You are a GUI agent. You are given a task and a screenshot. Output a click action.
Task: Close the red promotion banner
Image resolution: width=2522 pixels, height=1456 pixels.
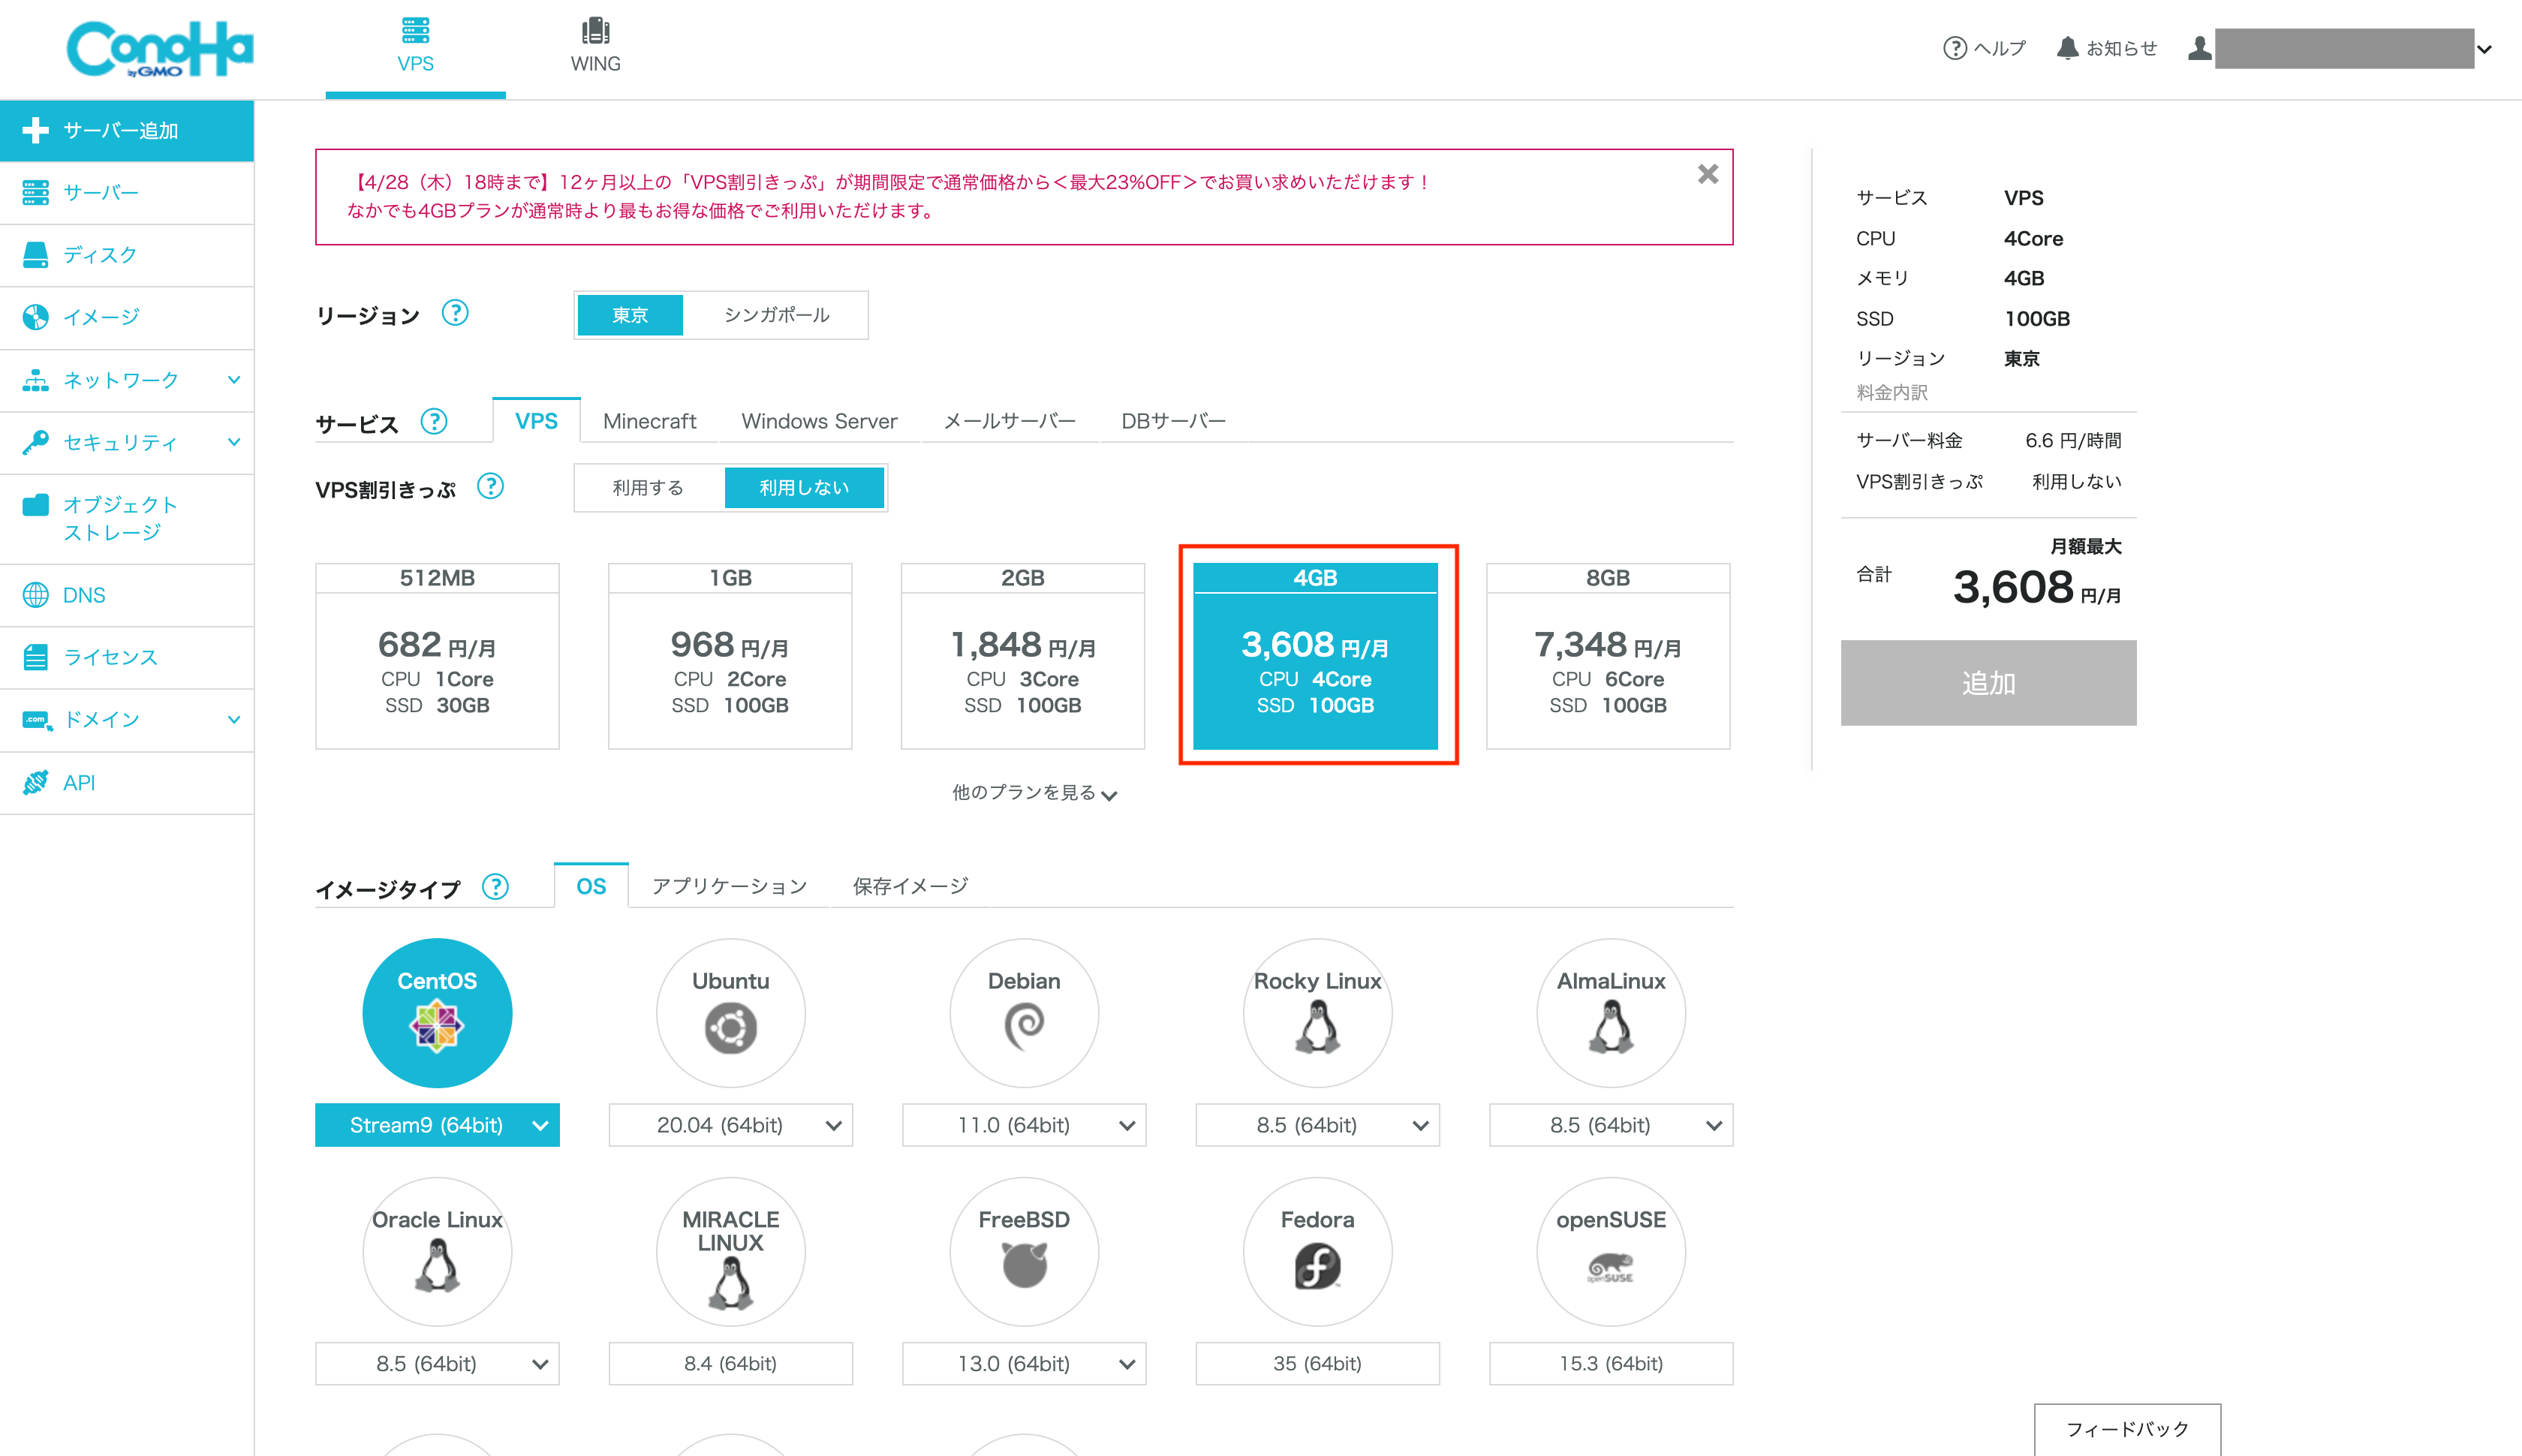coord(1708,174)
